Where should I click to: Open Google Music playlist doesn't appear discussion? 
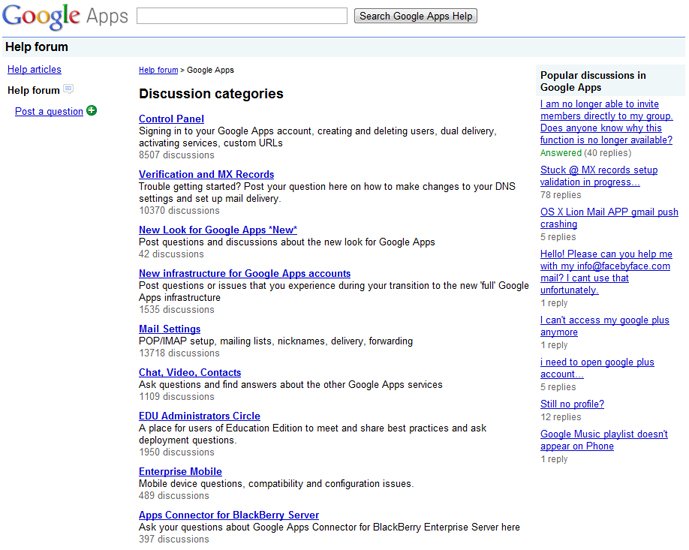click(604, 440)
